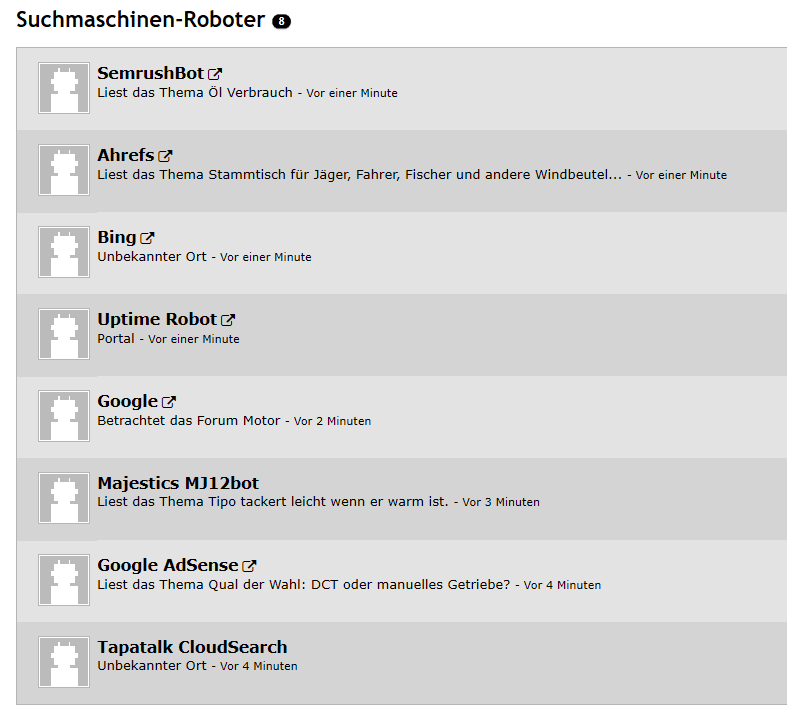Click the SemrushBot robot avatar
Image resolution: width=787 pixels, height=706 pixels.
click(64, 88)
